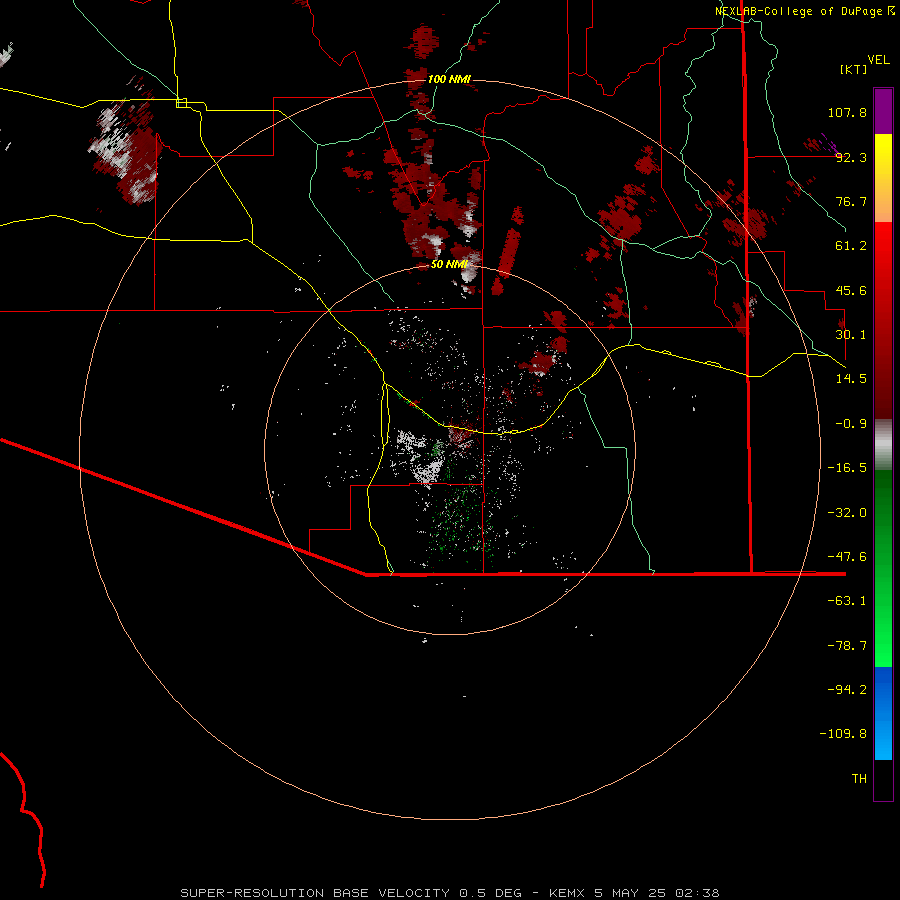Select the 45.6 velocity scale value
Screen dimensions: 900x900
851,290
